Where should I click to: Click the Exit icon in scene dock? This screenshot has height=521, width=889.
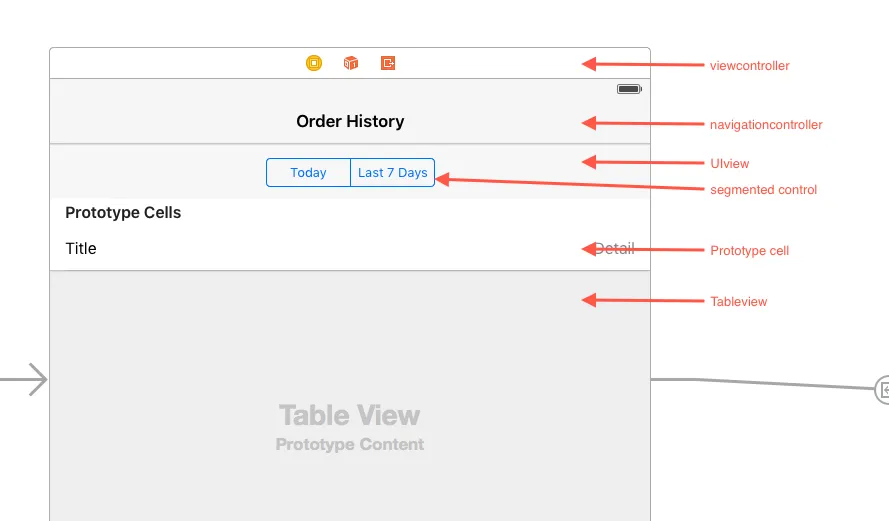tap(388, 63)
